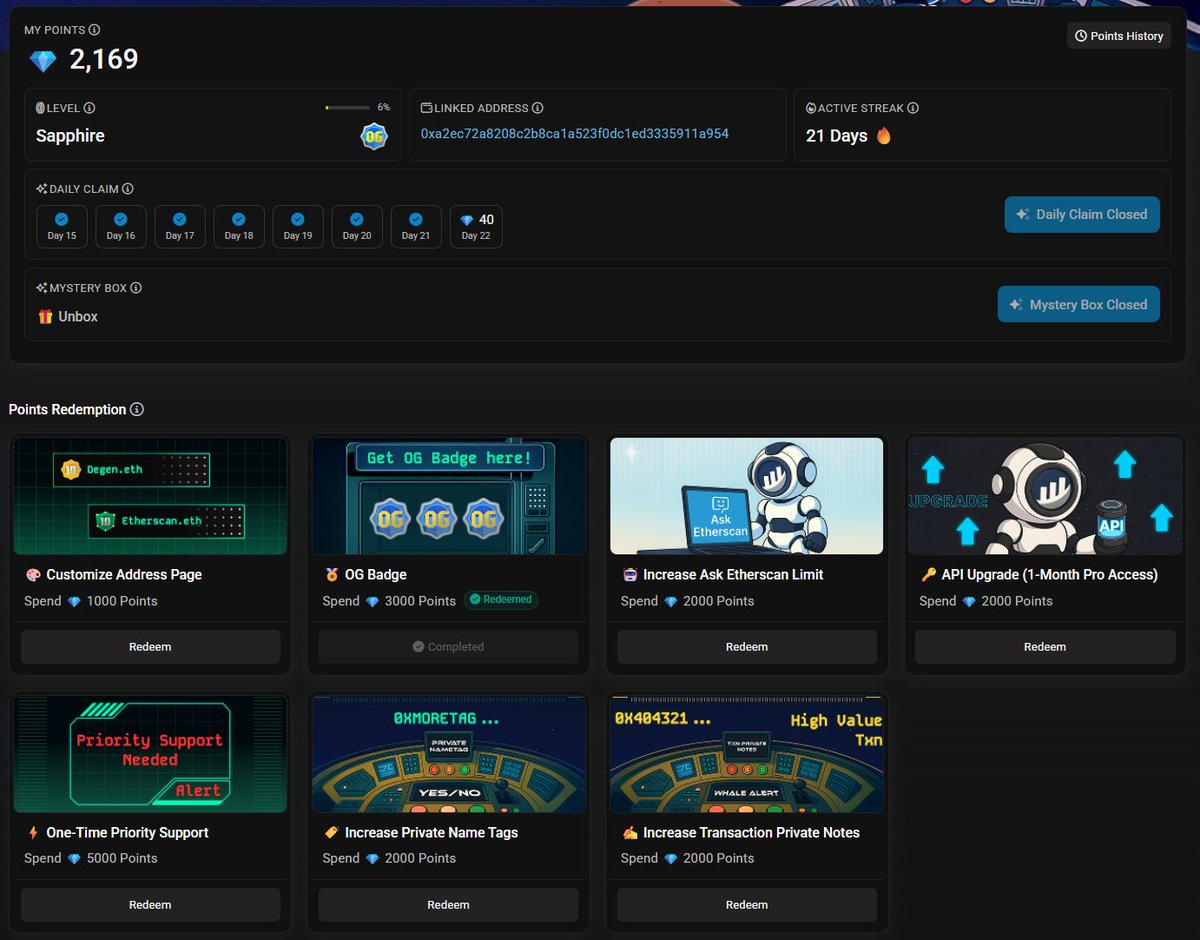Click the API Upgrade (1-Month Pro Access) title

click(1049, 575)
